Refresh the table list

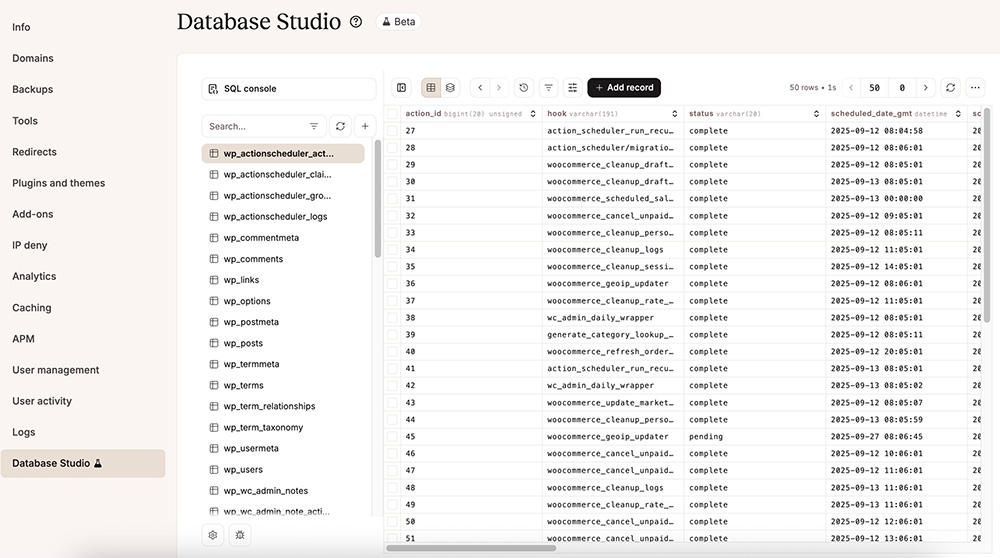341,126
